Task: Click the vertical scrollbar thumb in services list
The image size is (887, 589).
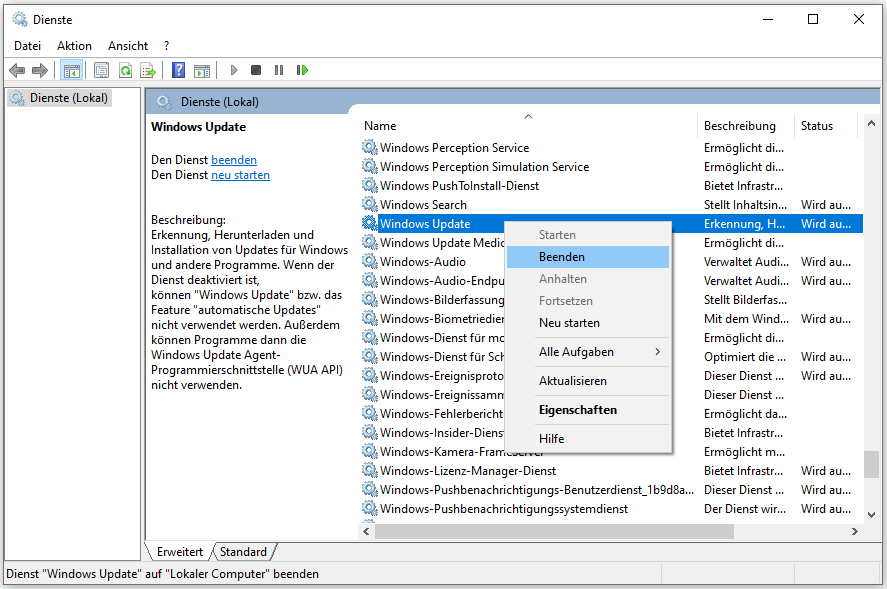Action: 871,464
